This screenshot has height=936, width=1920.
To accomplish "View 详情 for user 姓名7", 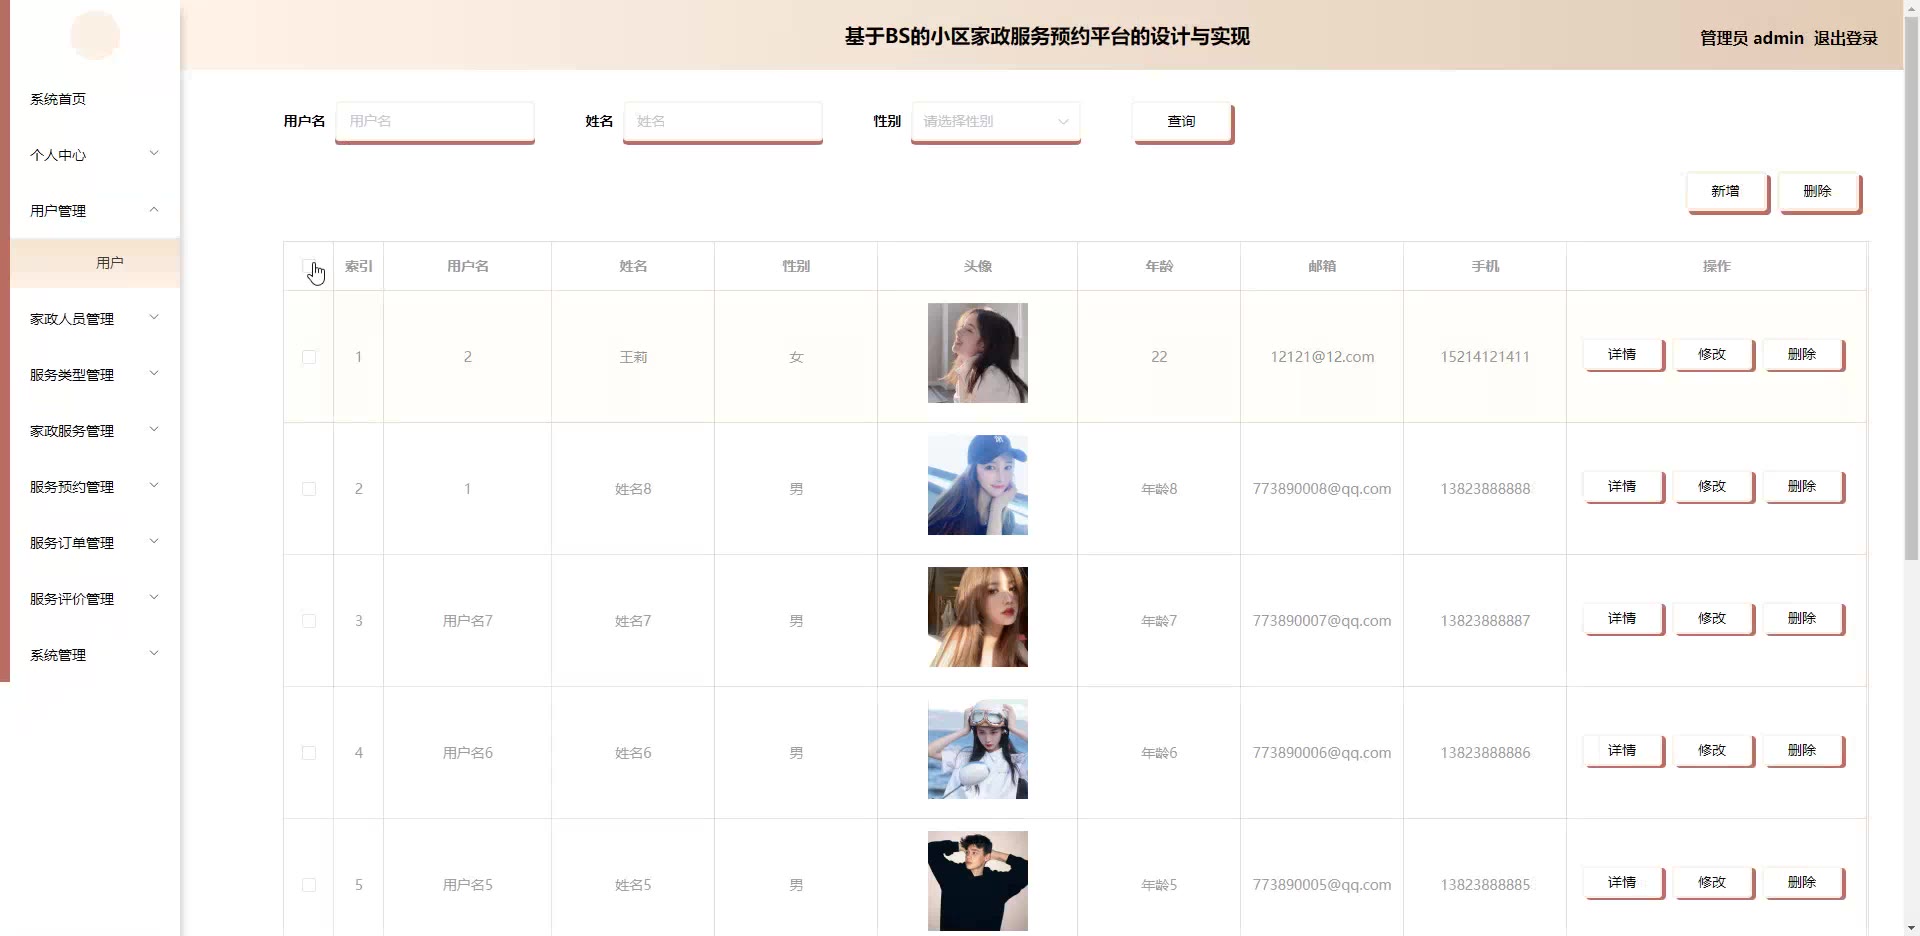I will click(x=1623, y=619).
